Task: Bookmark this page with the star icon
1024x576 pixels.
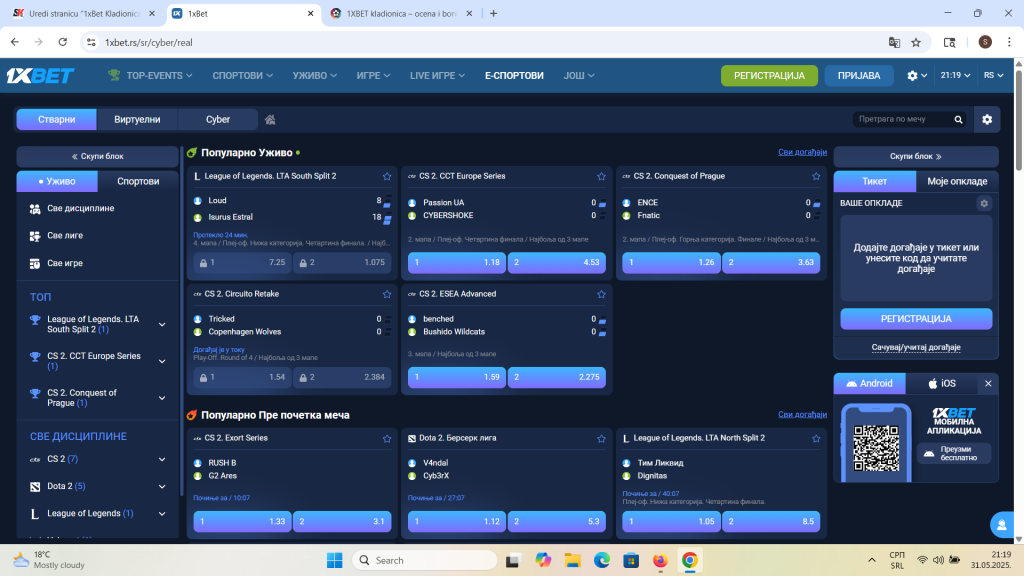Action: tap(916, 42)
